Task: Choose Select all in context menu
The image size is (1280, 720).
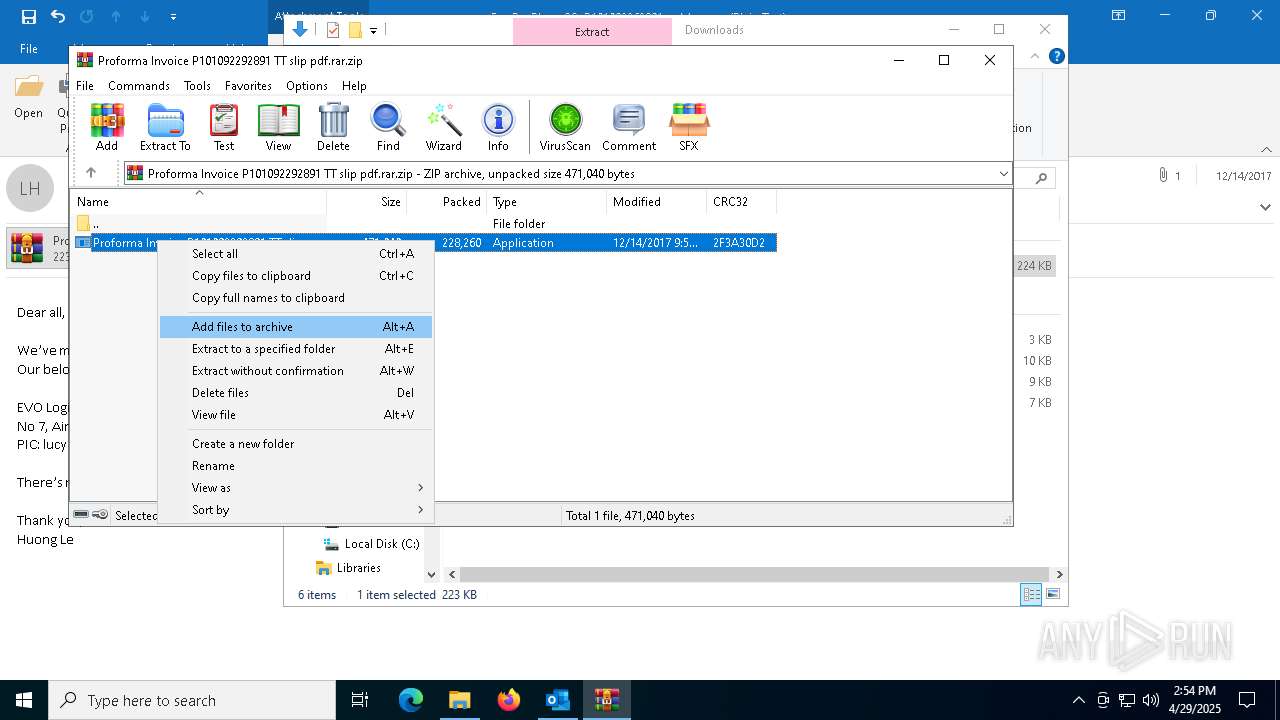Action: coord(296,254)
